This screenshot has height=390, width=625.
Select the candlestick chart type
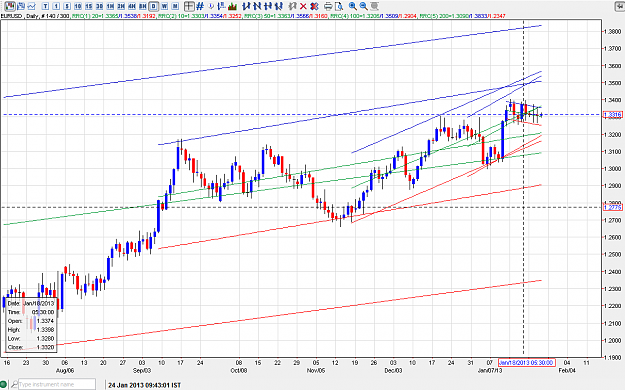pyautogui.click(x=10, y=6)
